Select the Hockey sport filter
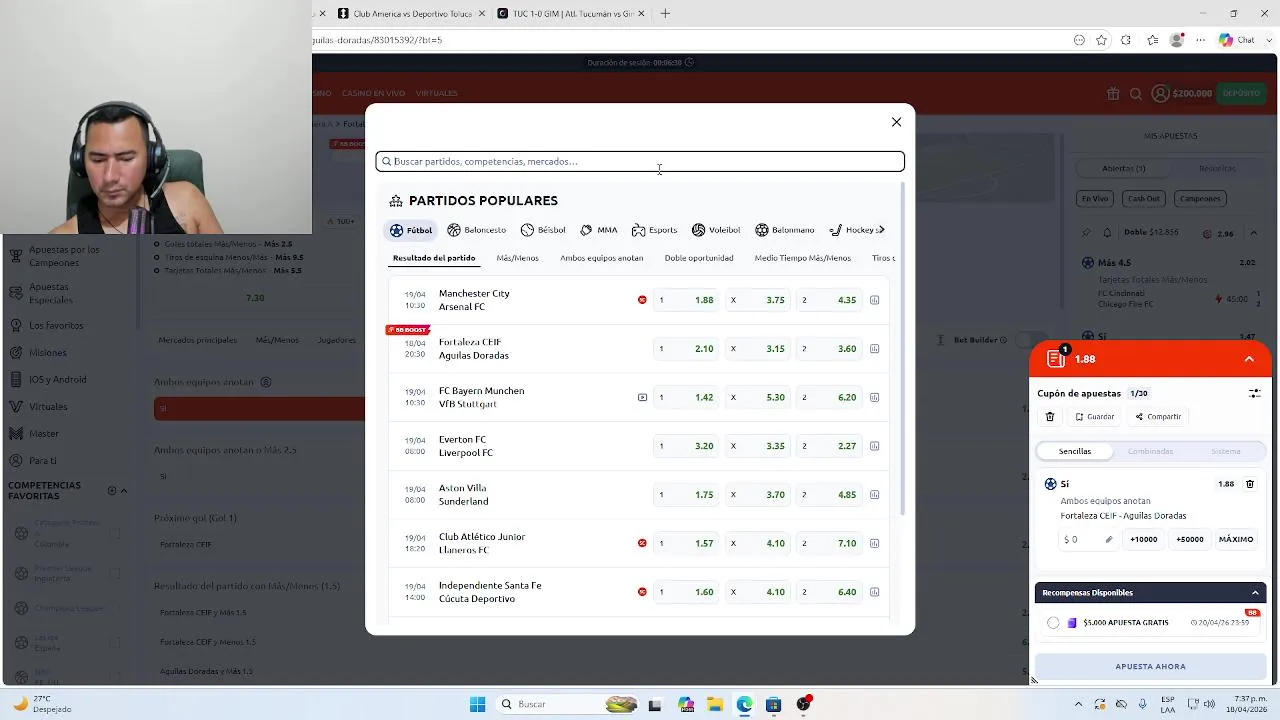Viewport: 1280px width, 720px height. pos(857,230)
